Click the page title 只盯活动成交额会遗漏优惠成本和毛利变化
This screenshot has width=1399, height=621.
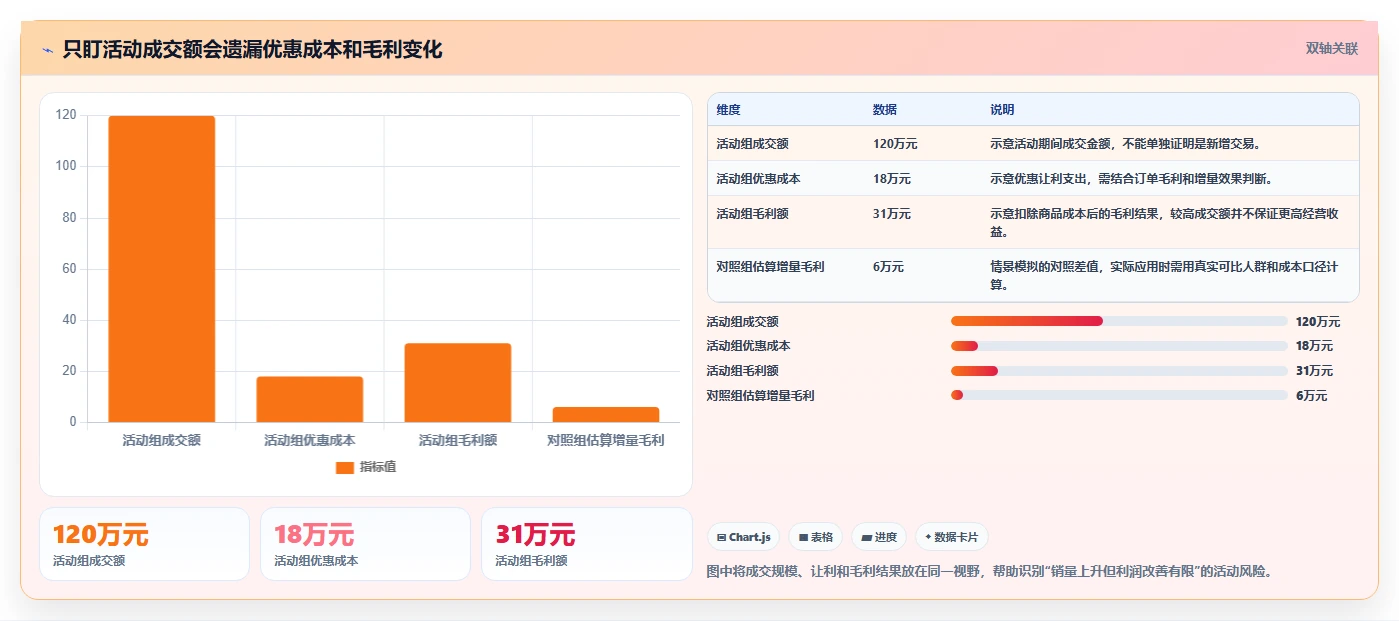click(x=252, y=49)
